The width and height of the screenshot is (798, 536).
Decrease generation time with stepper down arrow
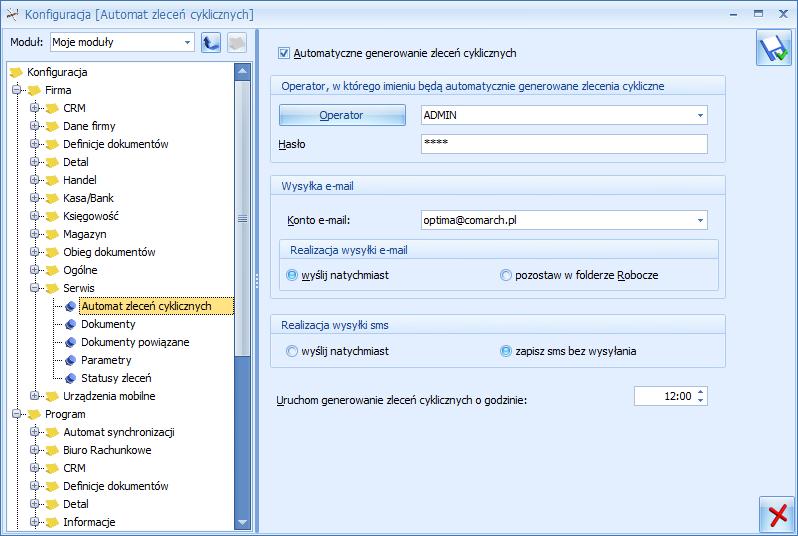click(x=701, y=401)
